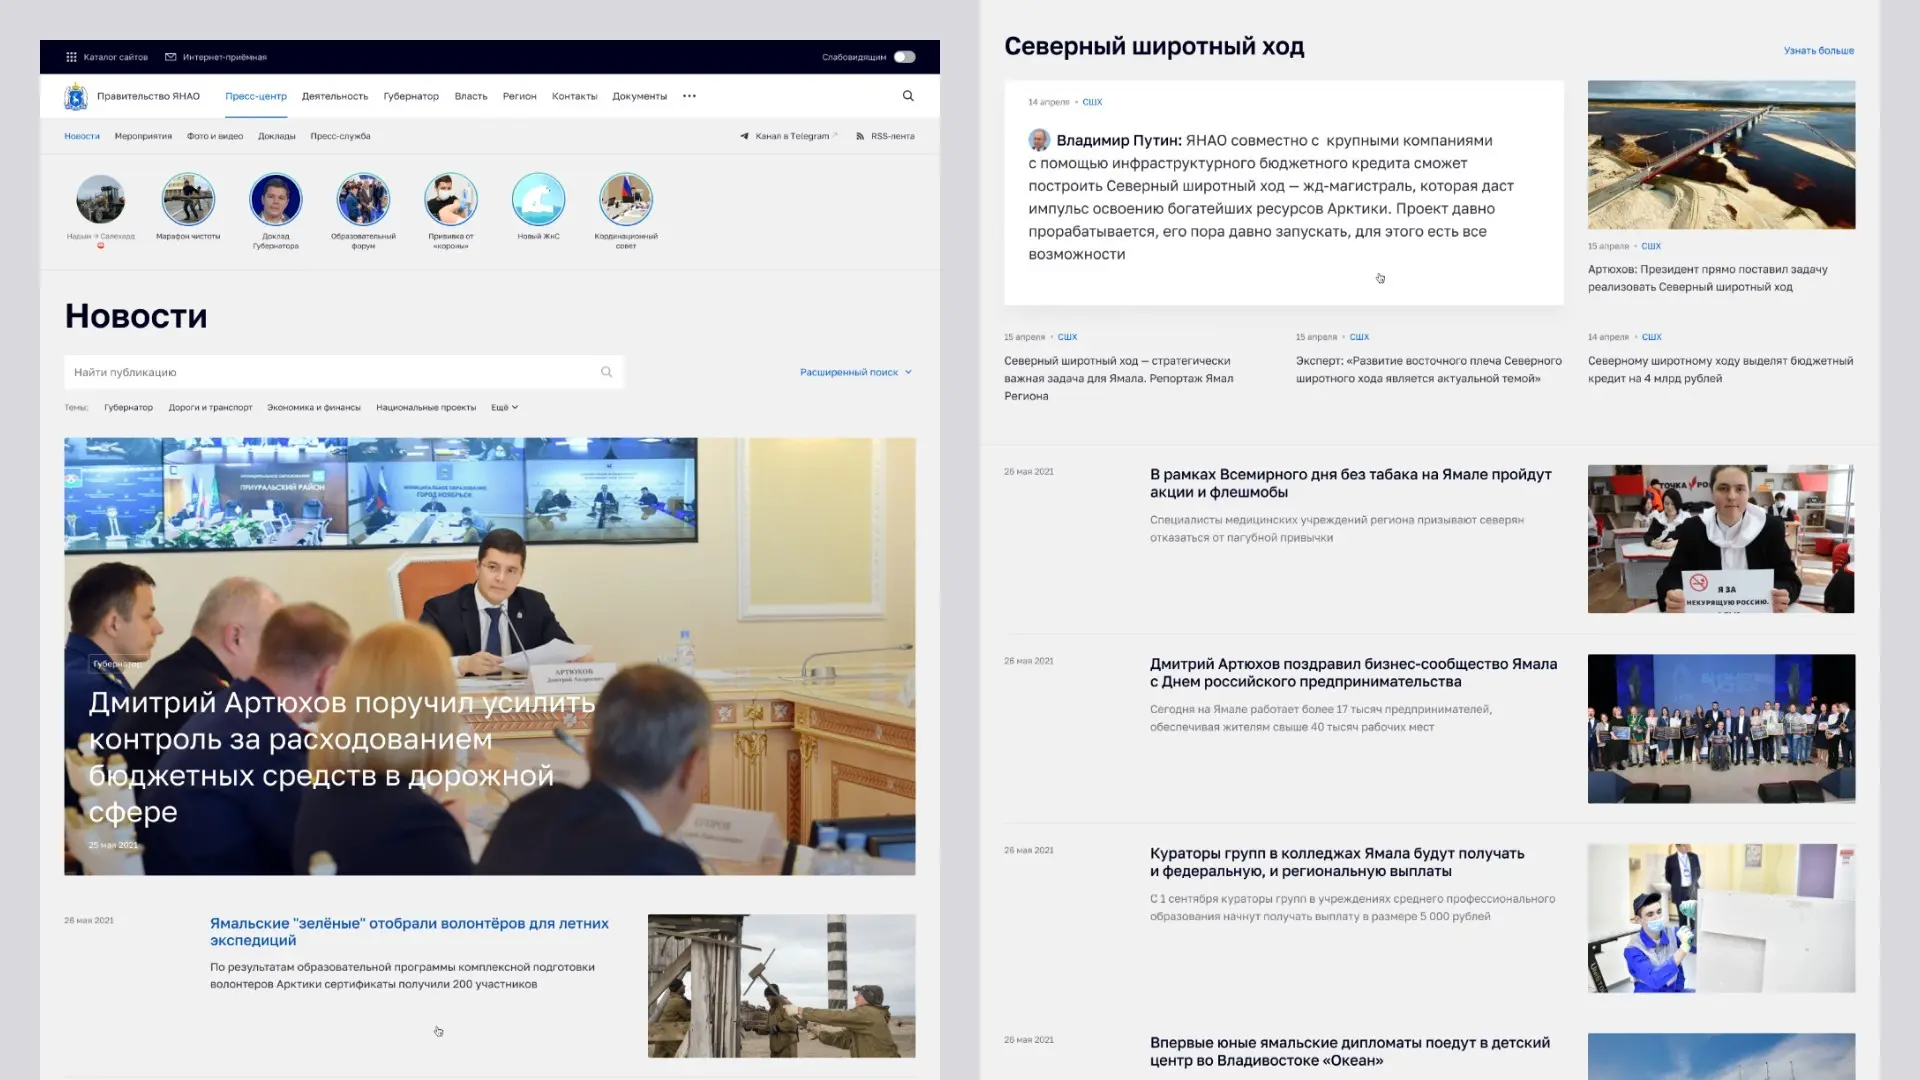Filter by Экономика и финансы topic

click(x=314, y=408)
